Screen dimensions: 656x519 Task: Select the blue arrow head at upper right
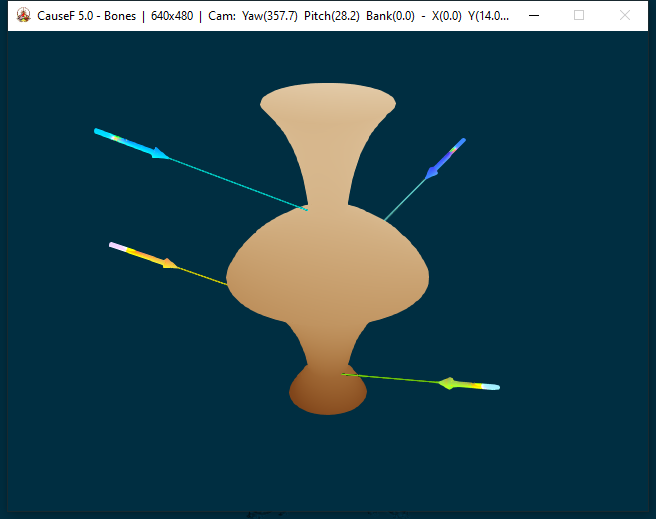pos(433,172)
